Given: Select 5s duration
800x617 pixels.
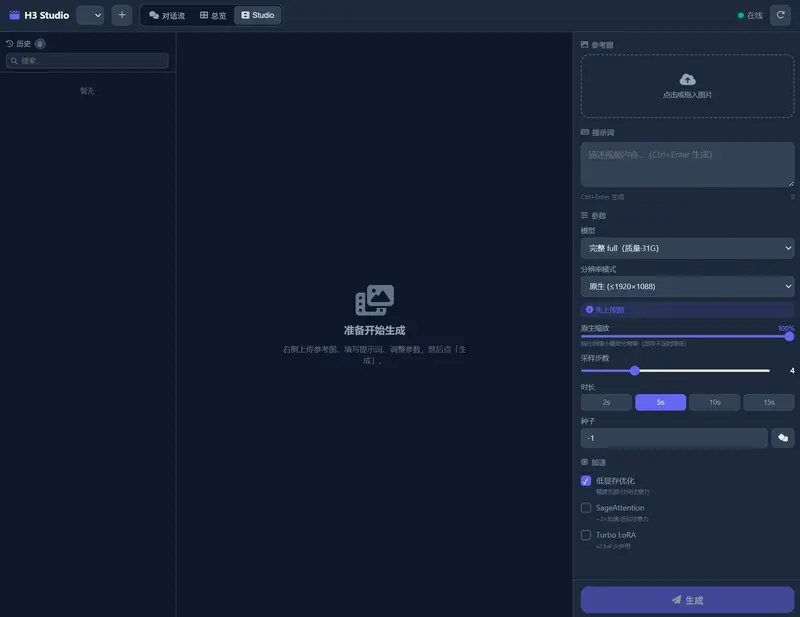Looking at the screenshot, I should coord(660,402).
